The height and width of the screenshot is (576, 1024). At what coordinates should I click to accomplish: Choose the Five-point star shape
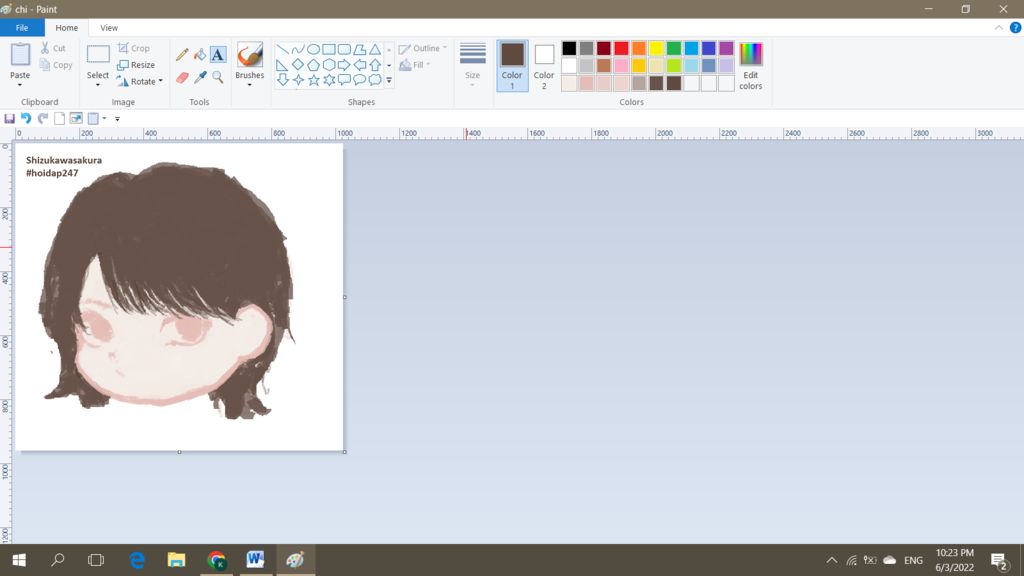pyautogui.click(x=313, y=80)
